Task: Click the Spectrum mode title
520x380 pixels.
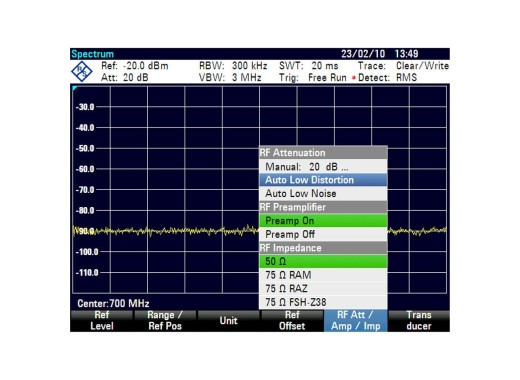Action: (92, 54)
